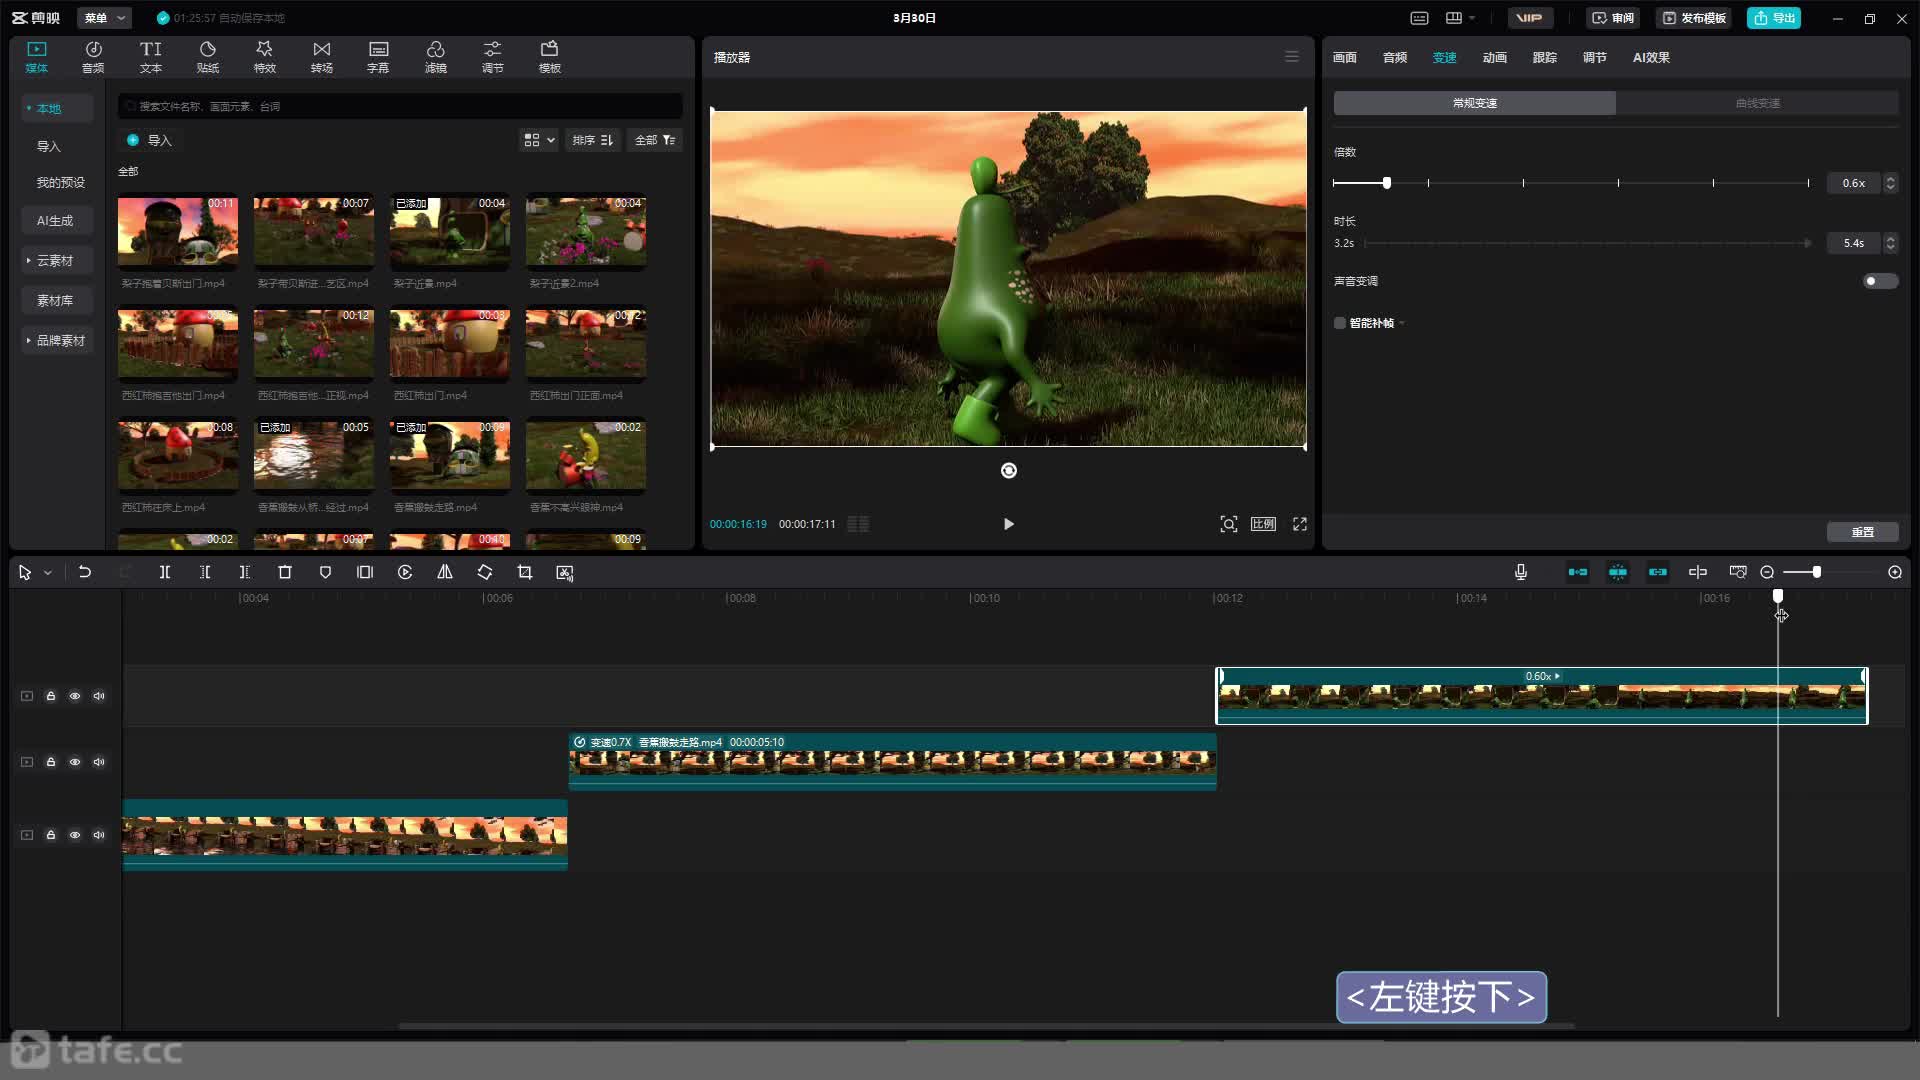This screenshot has width=1920, height=1080.
Task: Click the rotate icon in timeline toolbar
Action: tap(485, 572)
